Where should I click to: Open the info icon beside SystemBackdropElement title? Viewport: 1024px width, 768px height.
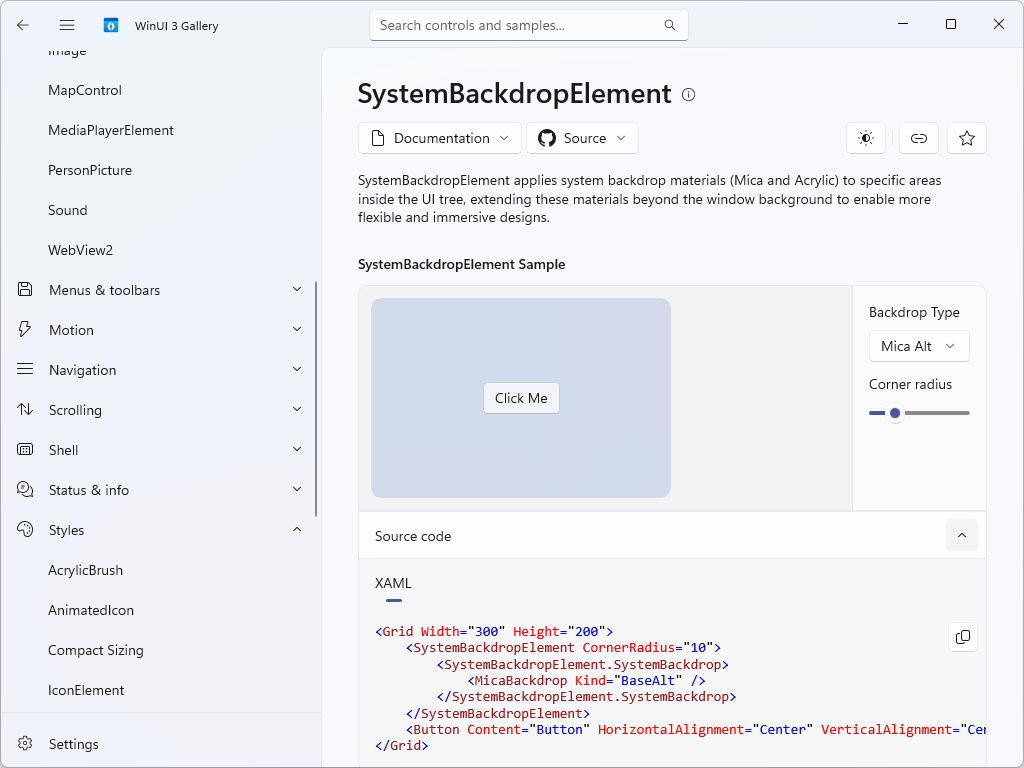(x=688, y=95)
